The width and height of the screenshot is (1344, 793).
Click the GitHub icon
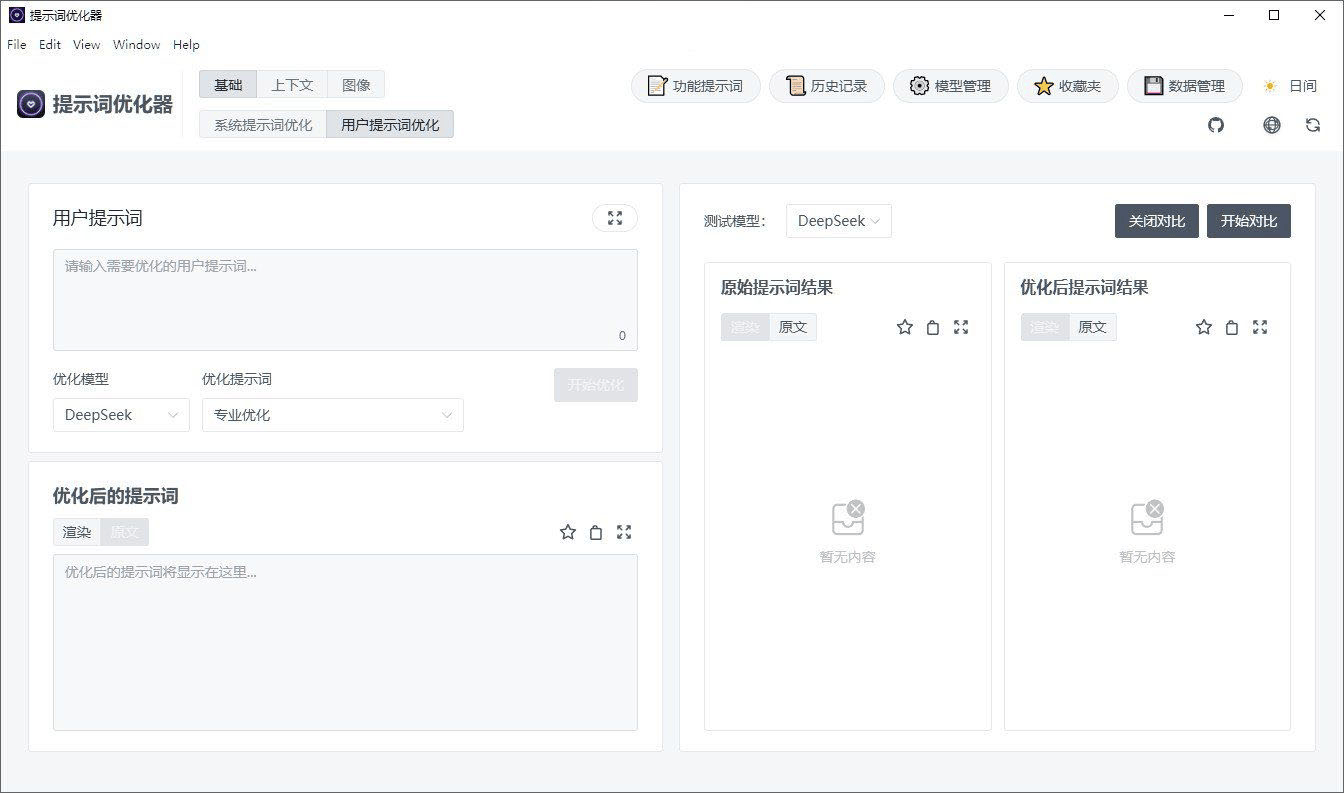1216,125
